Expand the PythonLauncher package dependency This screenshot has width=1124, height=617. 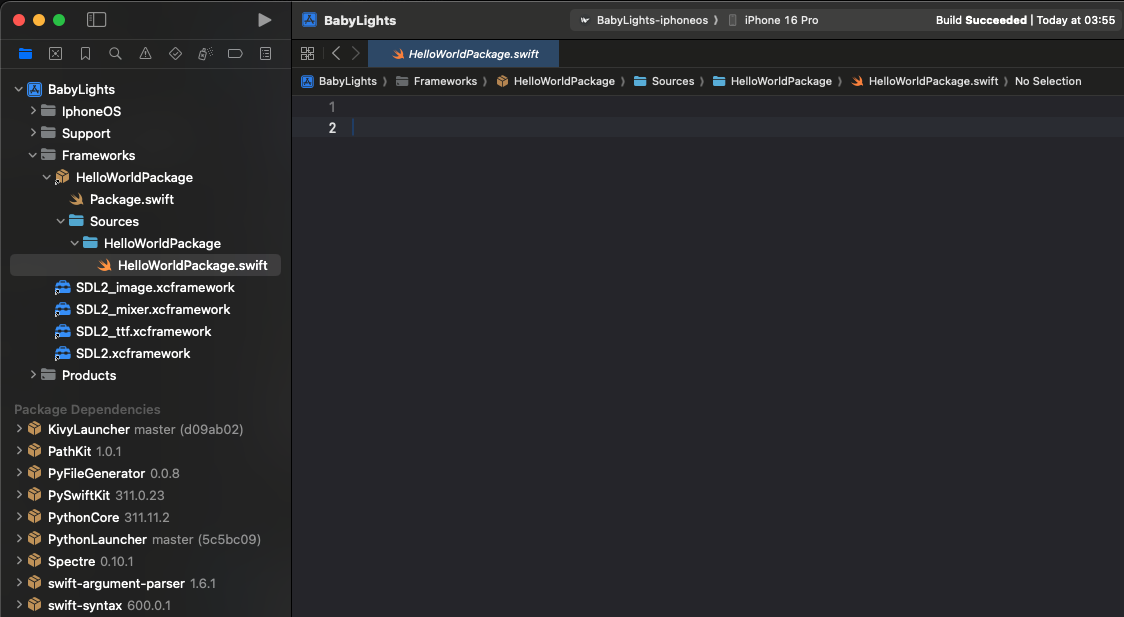tap(19, 539)
